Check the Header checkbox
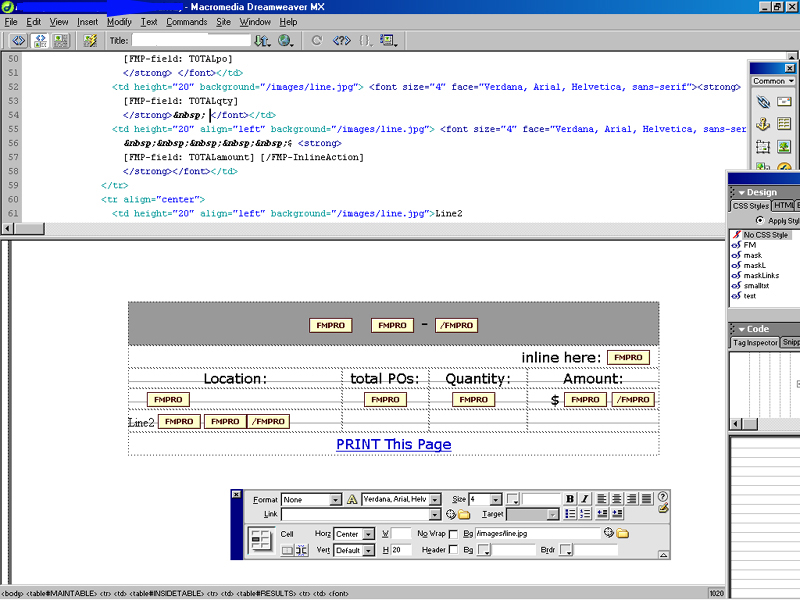Viewport: 800px width, 600px height. [454, 550]
